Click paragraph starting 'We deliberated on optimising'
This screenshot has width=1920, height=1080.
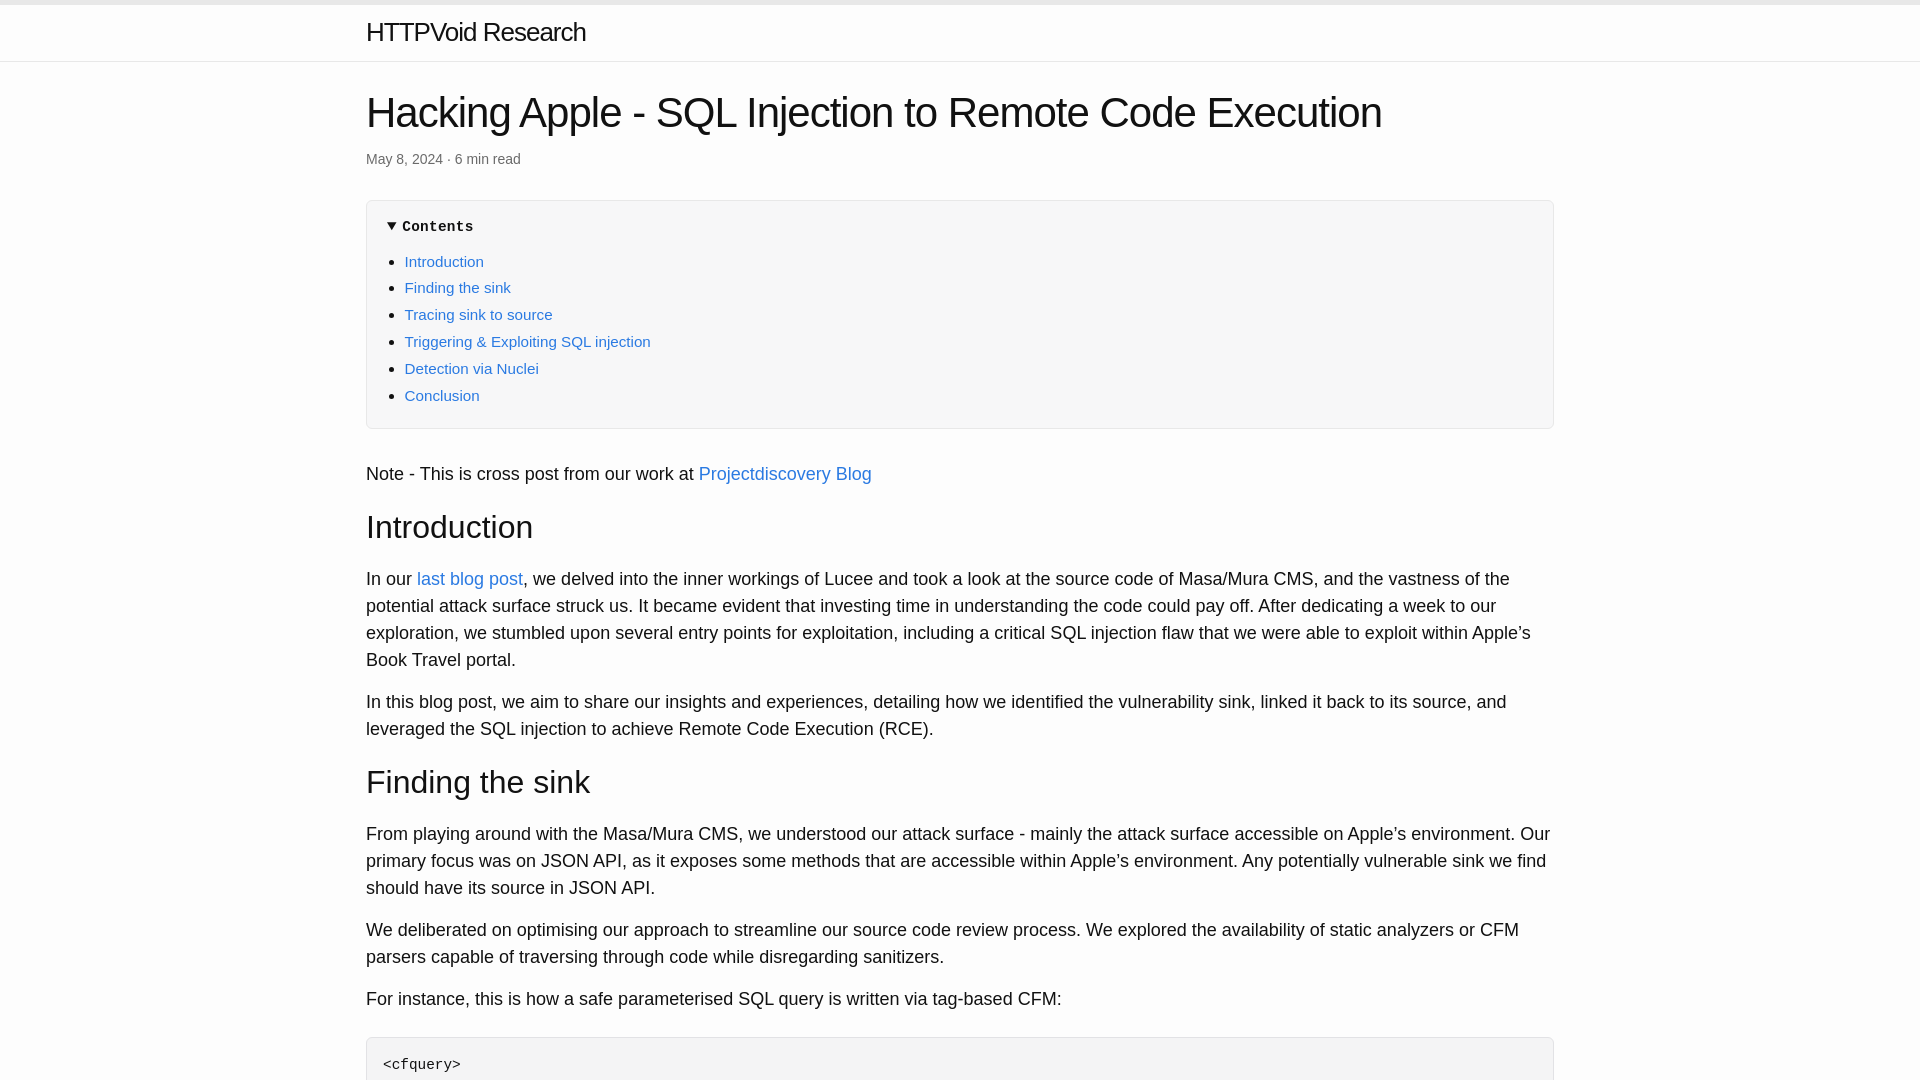[x=942, y=943]
